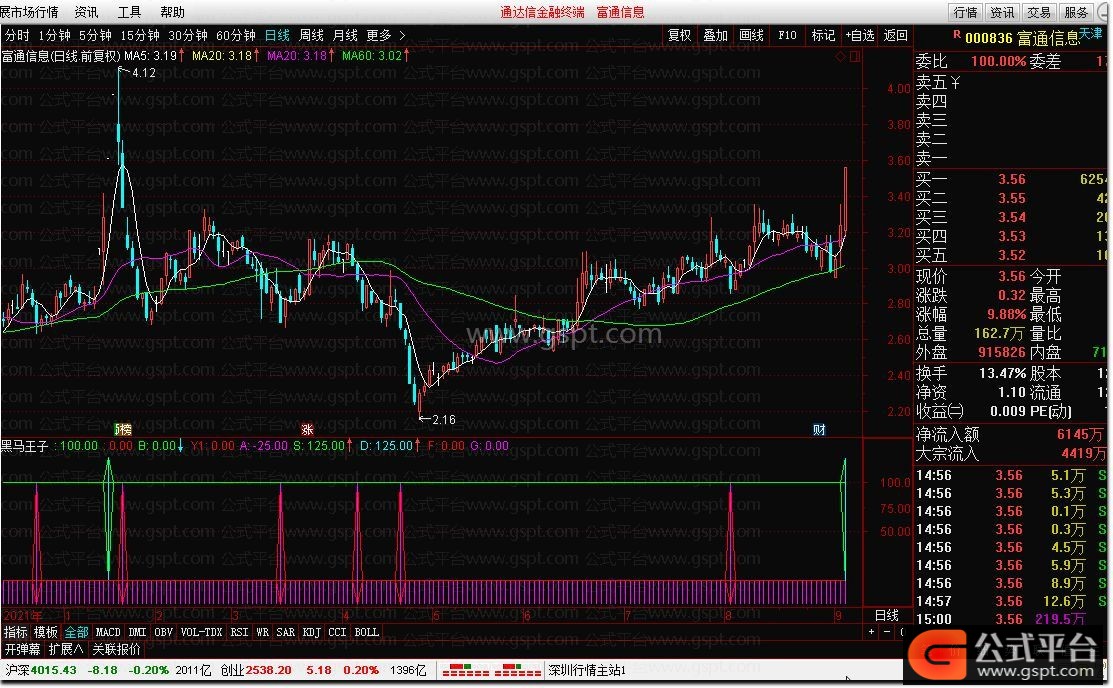Open the 帮助 menu

pyautogui.click(x=172, y=12)
